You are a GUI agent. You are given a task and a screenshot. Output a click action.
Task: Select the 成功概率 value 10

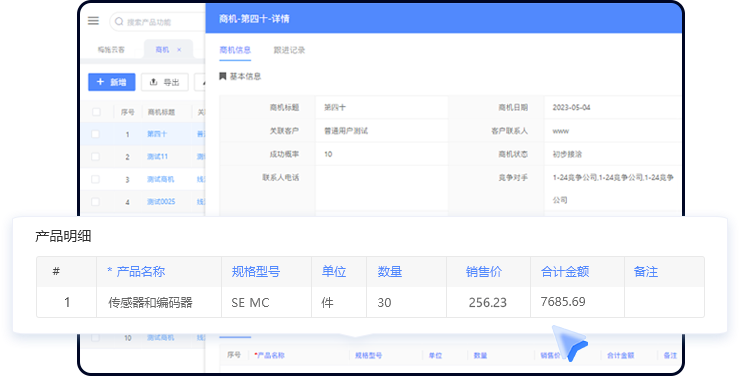click(x=328, y=154)
